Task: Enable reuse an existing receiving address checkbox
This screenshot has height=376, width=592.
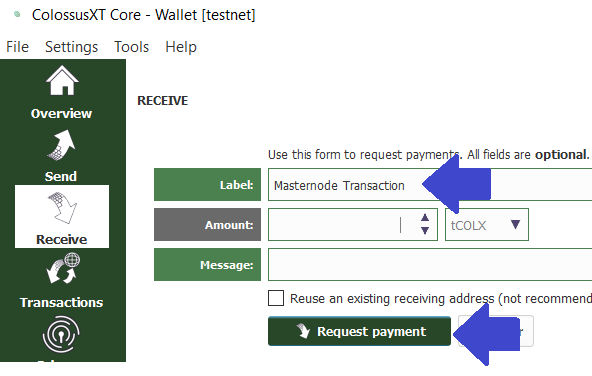Action: tap(276, 298)
